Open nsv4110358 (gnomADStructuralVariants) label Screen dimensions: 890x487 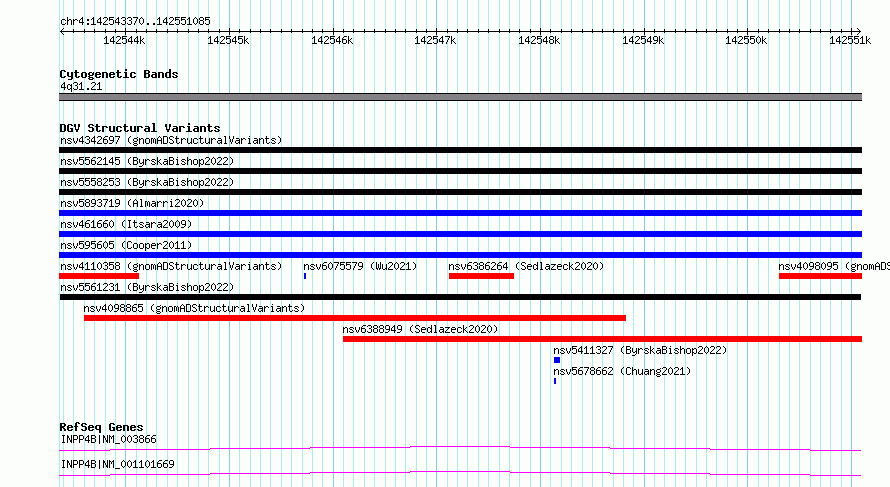(x=171, y=266)
